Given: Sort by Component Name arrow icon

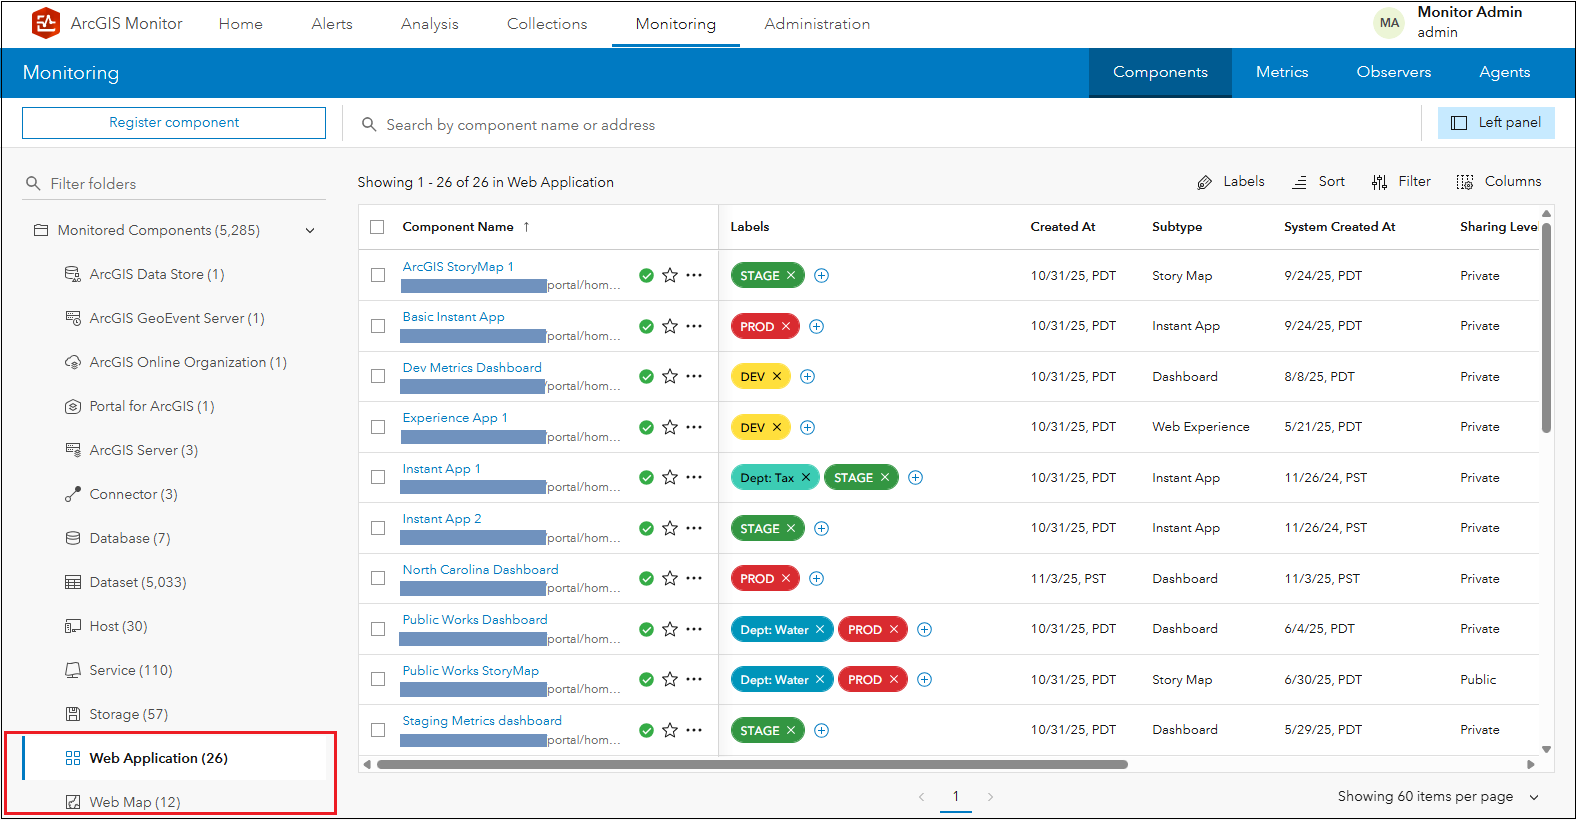Looking at the screenshot, I should (x=526, y=227).
